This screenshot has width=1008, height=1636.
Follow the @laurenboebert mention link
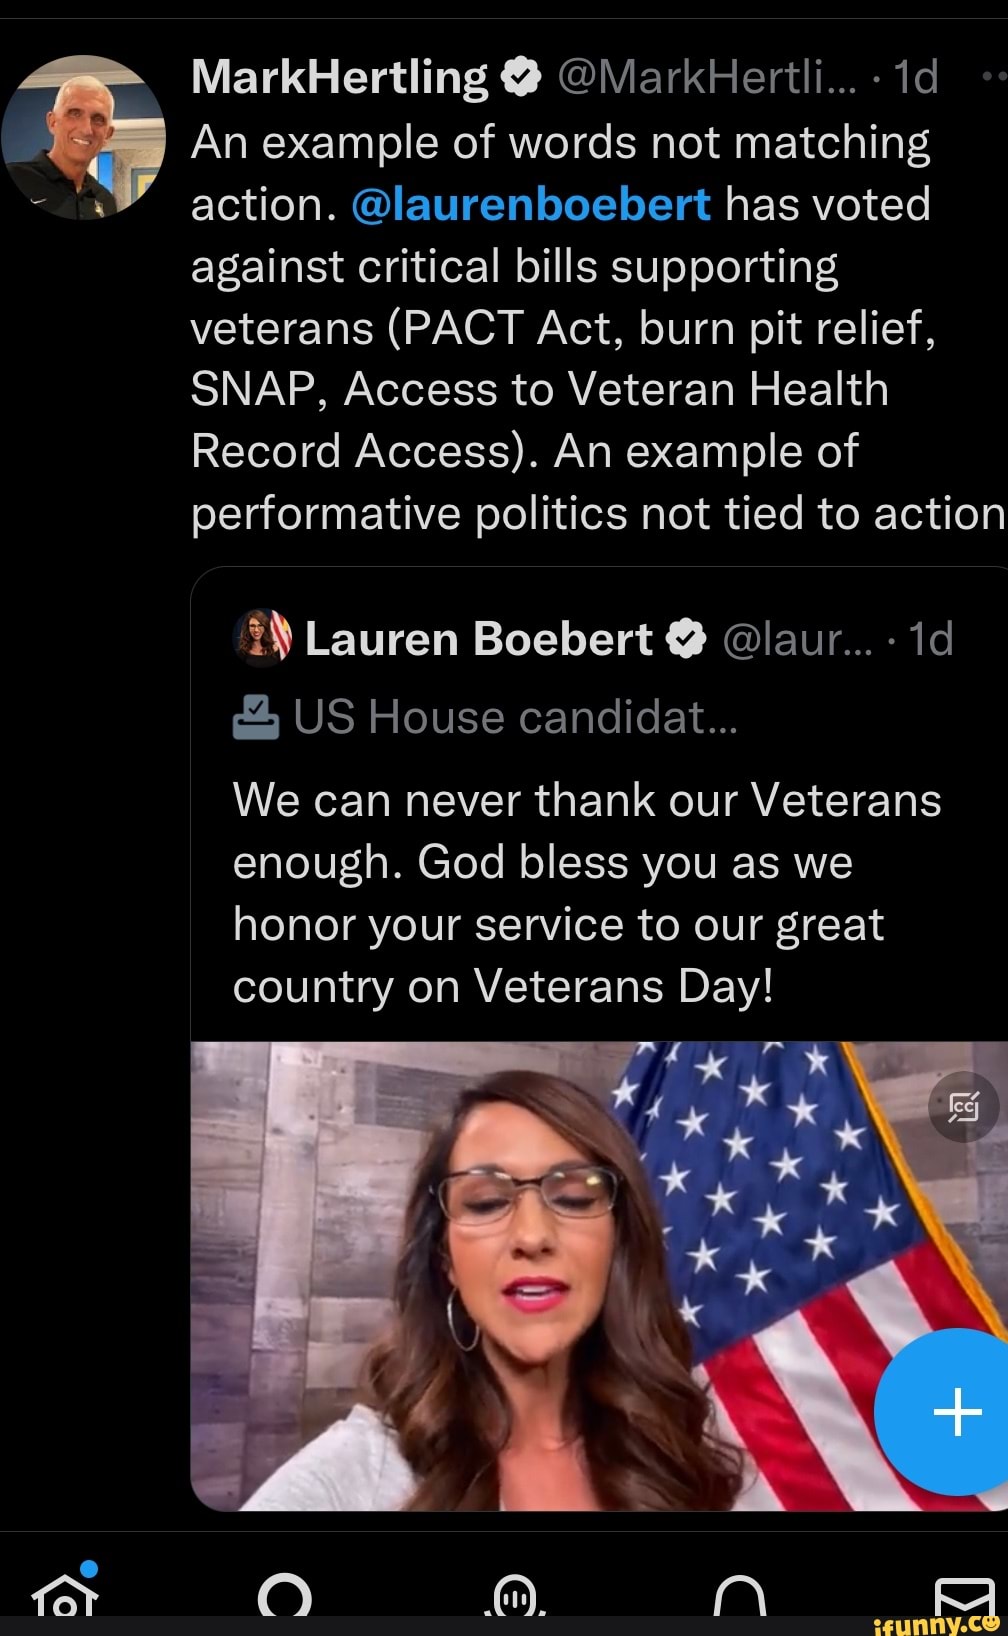click(x=531, y=204)
